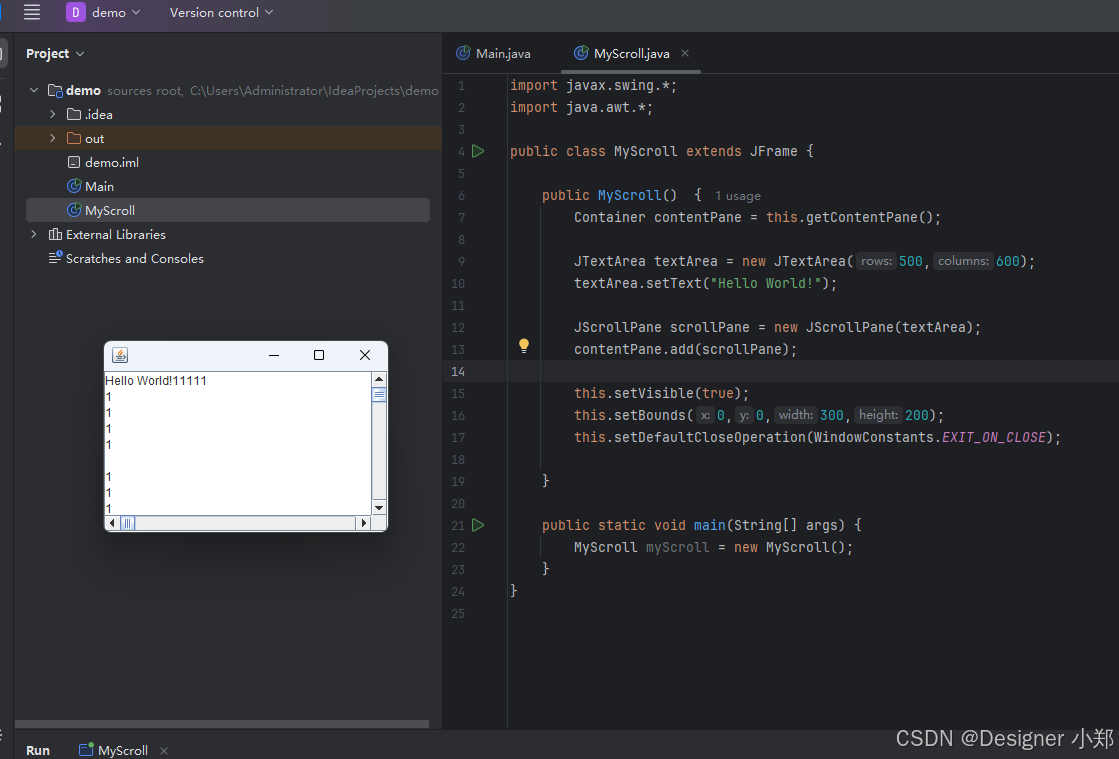Run main method gutter icon at line 21
This screenshot has width=1119, height=759.
pyautogui.click(x=478, y=525)
